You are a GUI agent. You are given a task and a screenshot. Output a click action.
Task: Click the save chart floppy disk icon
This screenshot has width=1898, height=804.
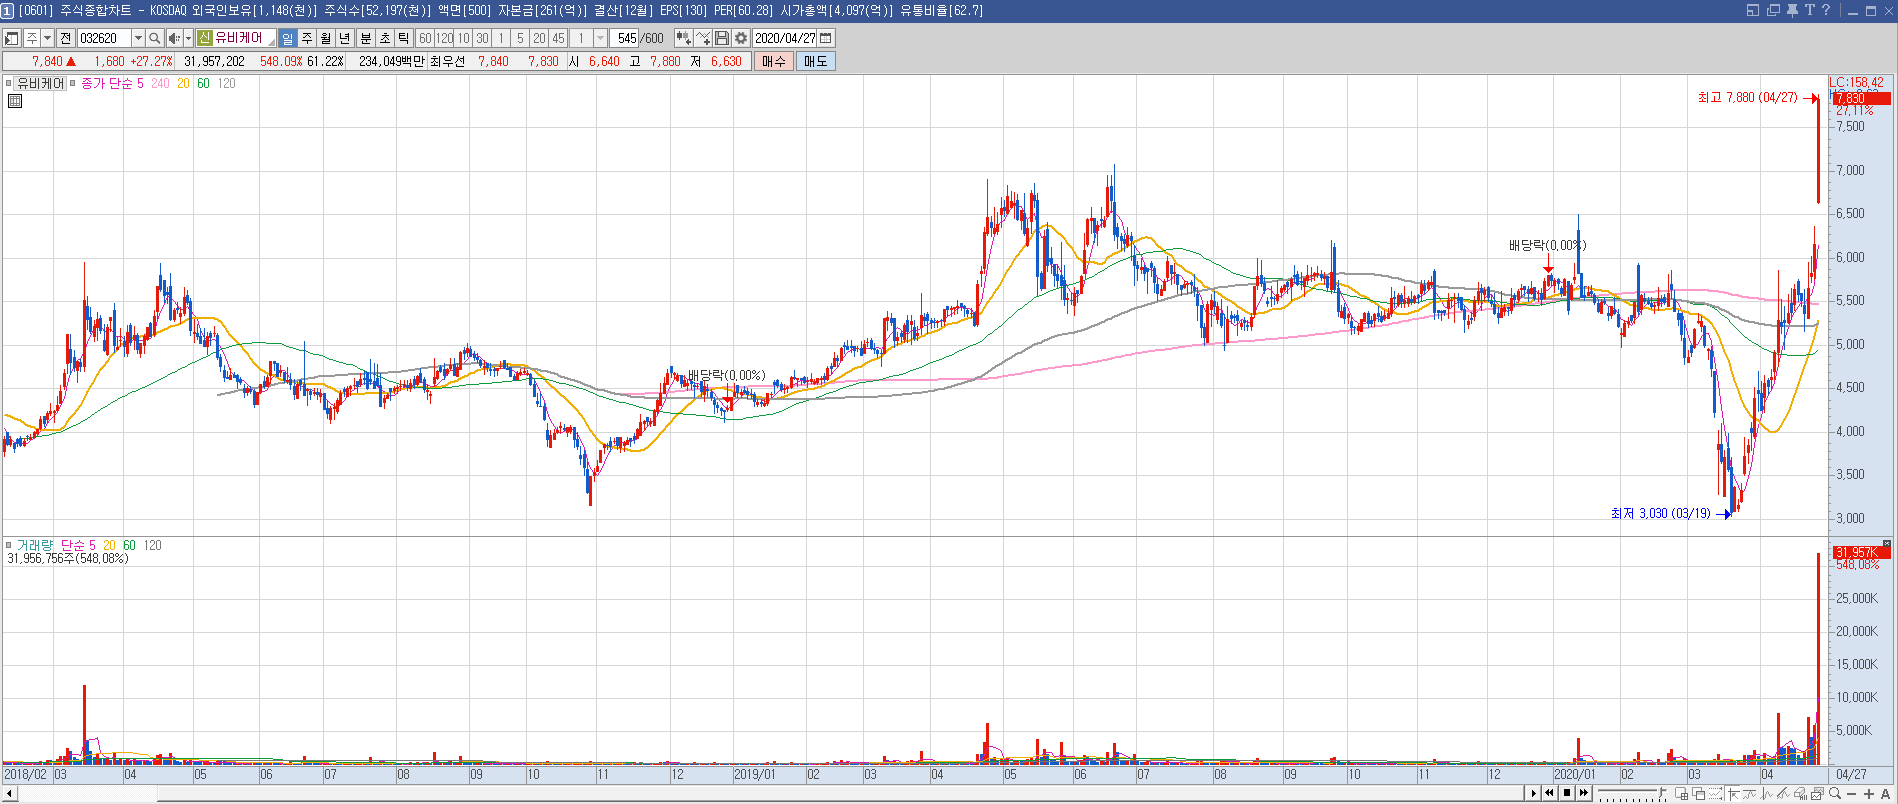pyautogui.click(x=722, y=38)
